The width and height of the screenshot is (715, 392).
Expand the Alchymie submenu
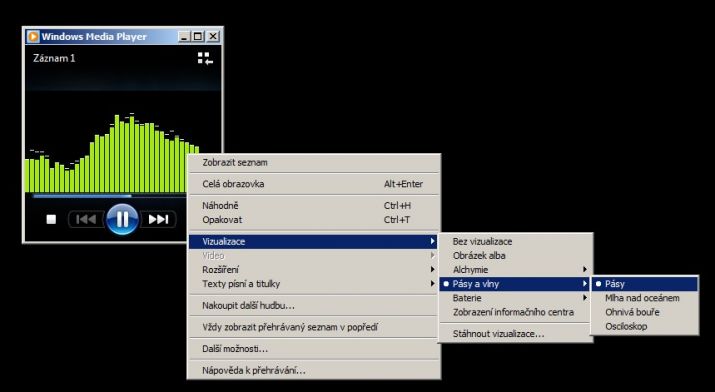tap(515, 269)
